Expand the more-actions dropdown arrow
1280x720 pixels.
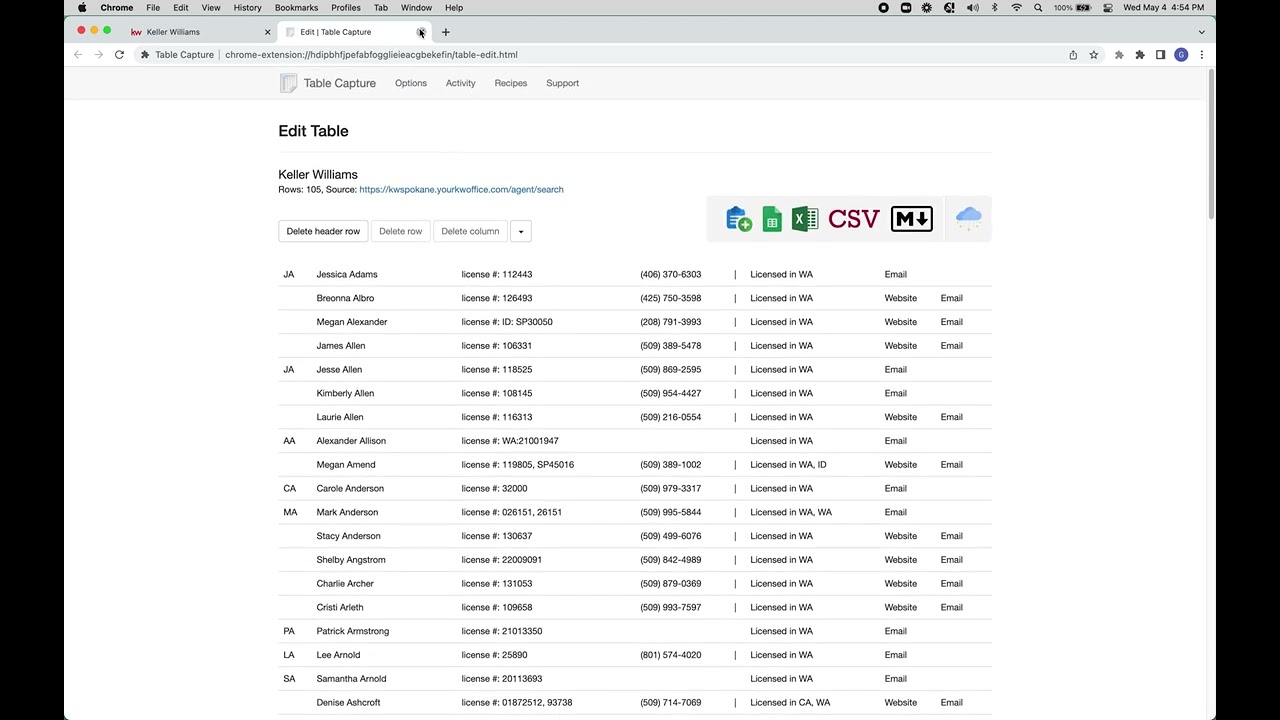pyautogui.click(x=520, y=231)
